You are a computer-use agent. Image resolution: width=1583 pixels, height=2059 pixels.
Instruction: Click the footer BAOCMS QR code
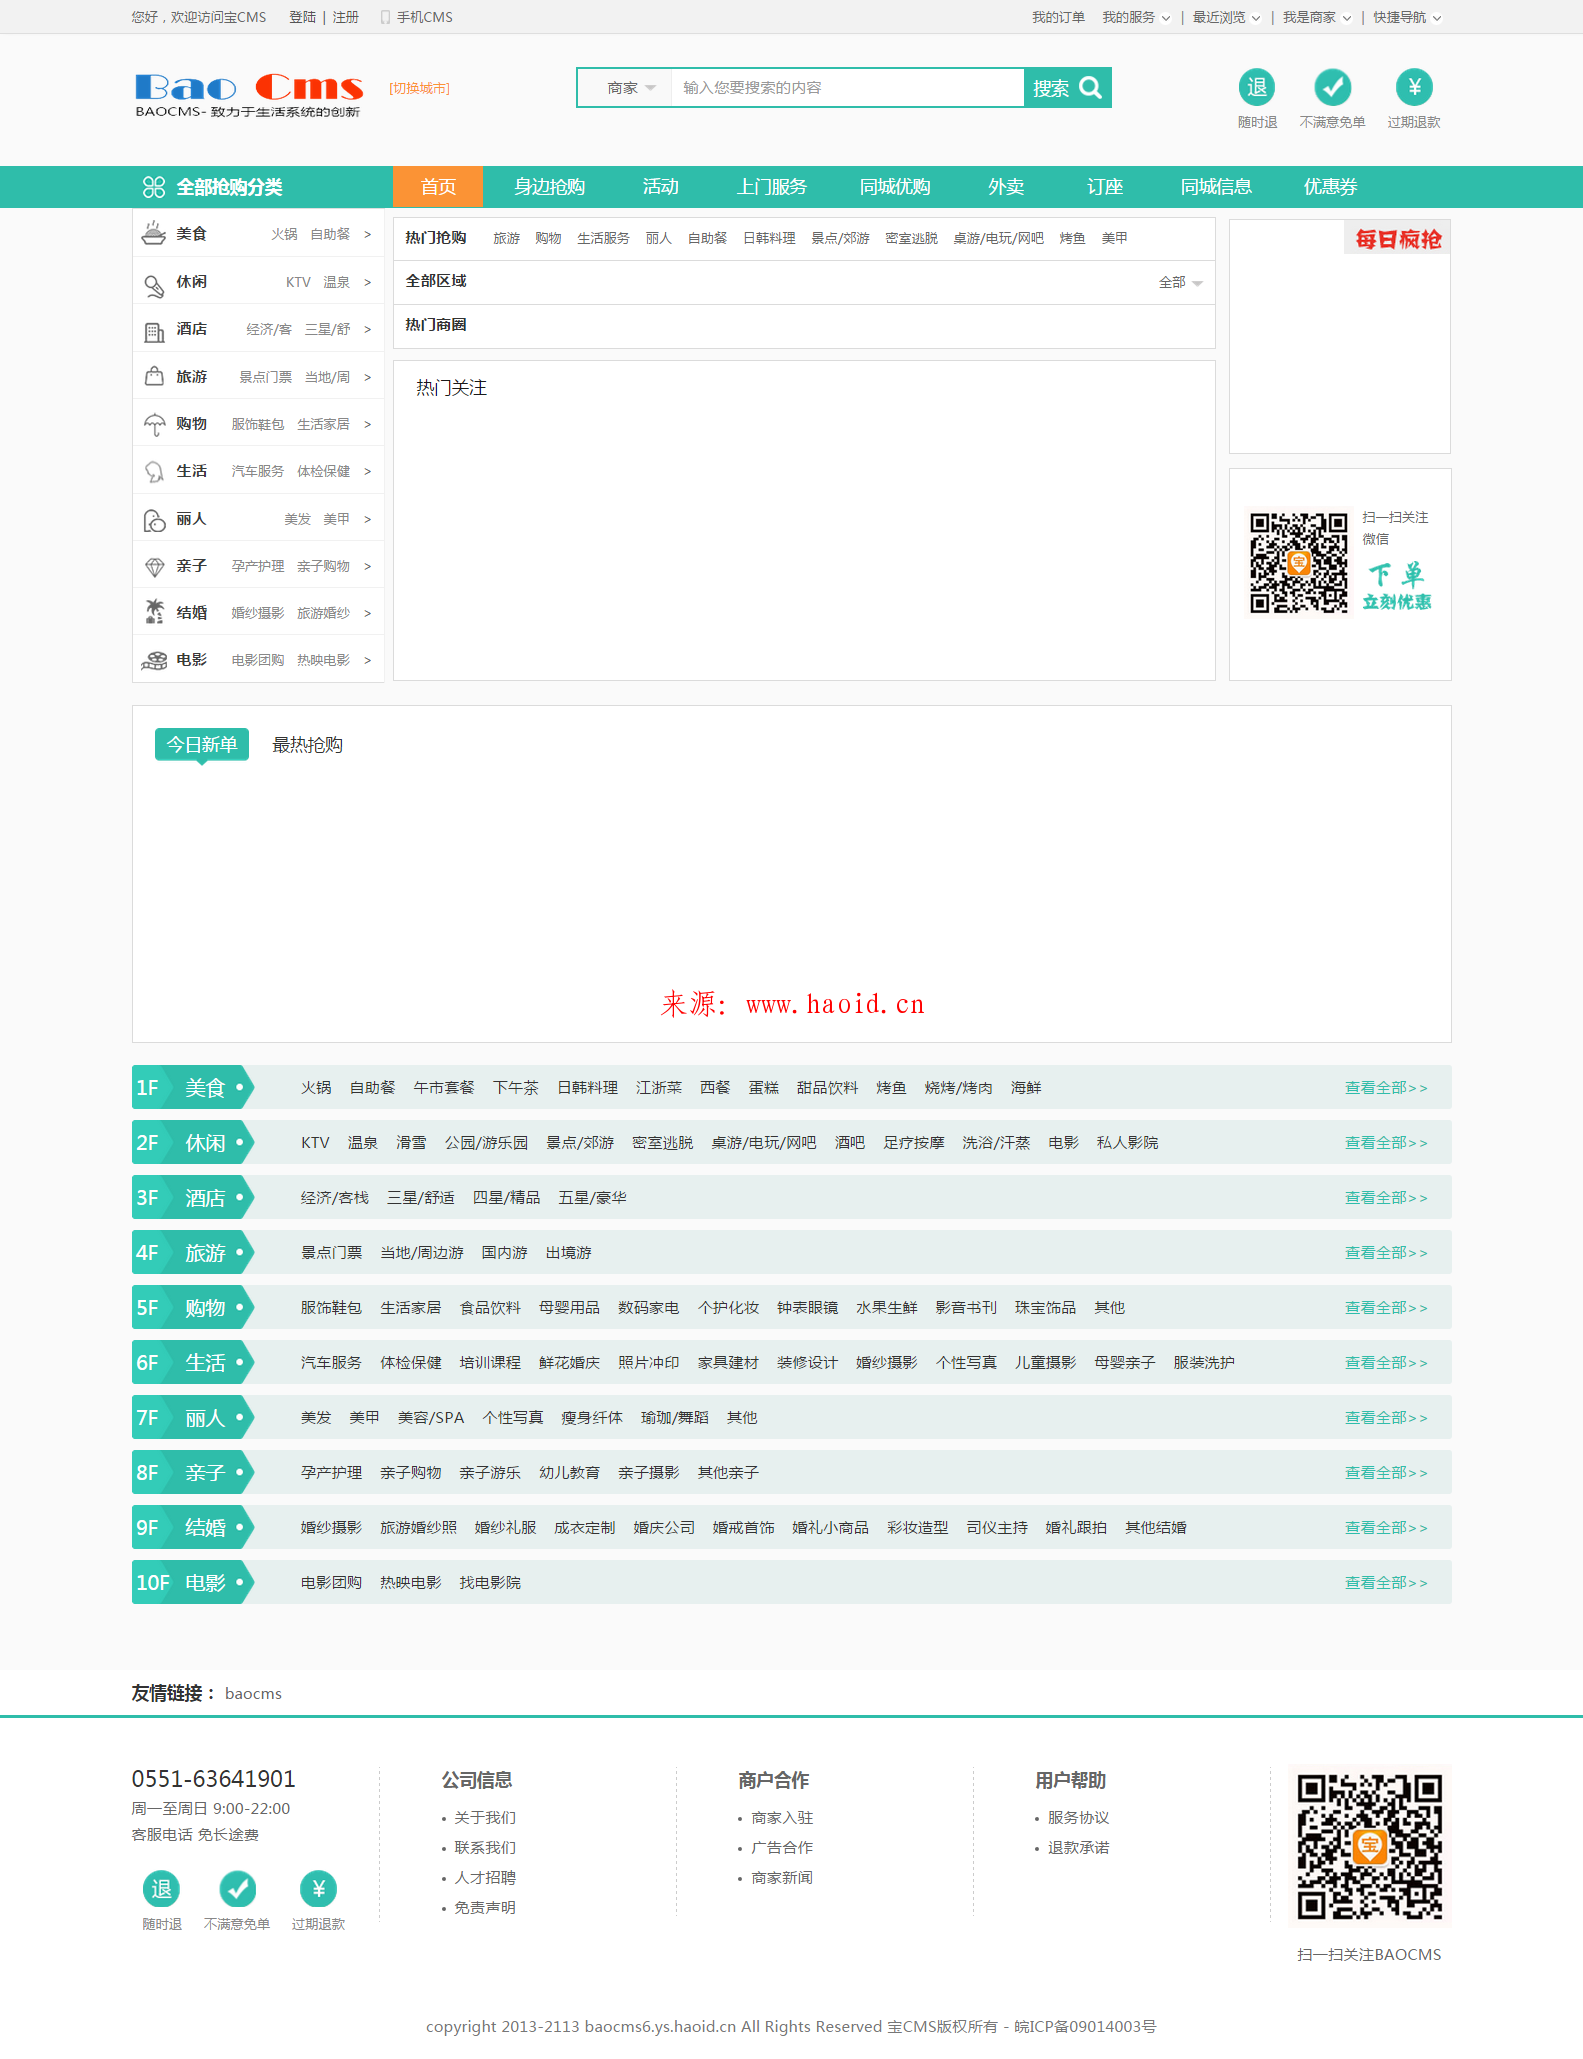tap(1369, 1847)
